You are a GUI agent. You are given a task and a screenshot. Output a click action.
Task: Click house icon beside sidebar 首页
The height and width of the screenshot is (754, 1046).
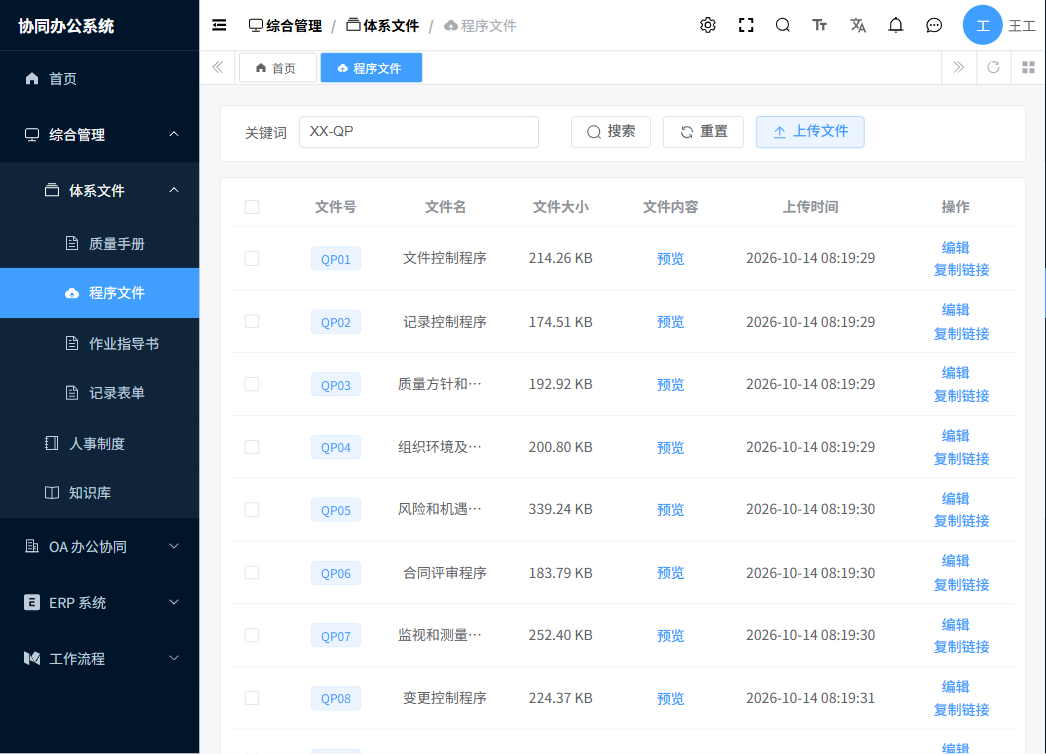click(32, 78)
